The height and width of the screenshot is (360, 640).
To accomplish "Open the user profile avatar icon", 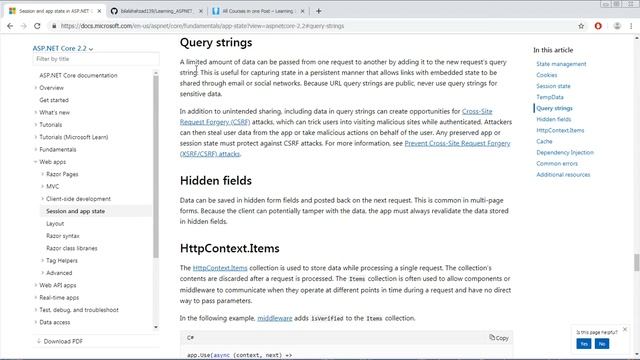I will click(x=617, y=26).
